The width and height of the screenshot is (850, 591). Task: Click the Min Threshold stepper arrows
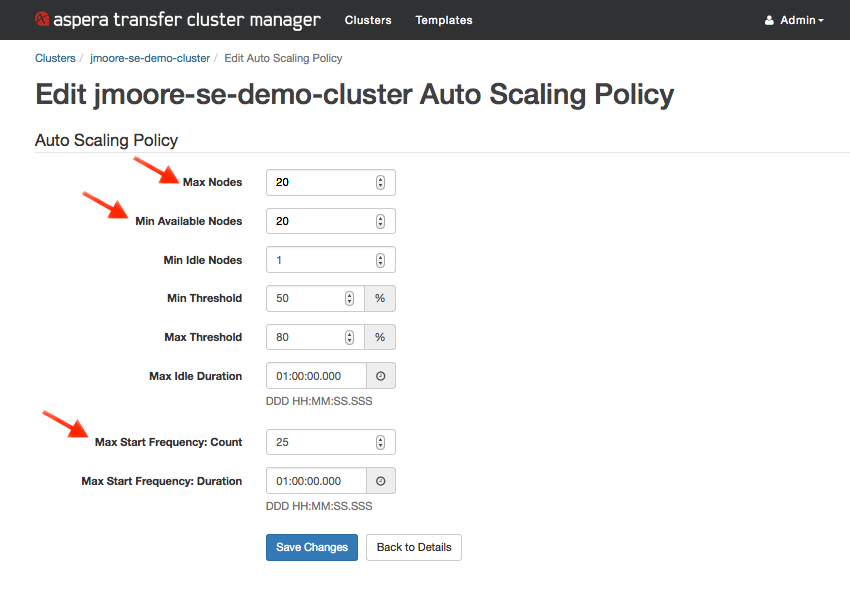pyautogui.click(x=349, y=298)
